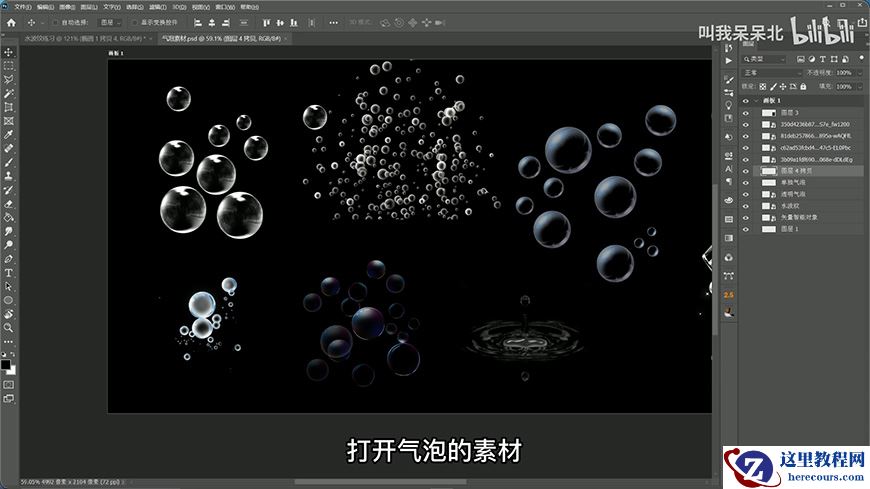
Task: Select the Polygonal Lasso tool
Action: point(8,80)
